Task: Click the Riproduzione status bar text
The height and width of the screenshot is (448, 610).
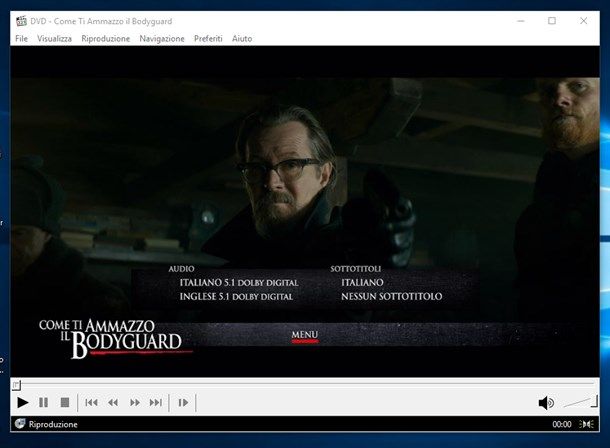Action: coord(53,424)
